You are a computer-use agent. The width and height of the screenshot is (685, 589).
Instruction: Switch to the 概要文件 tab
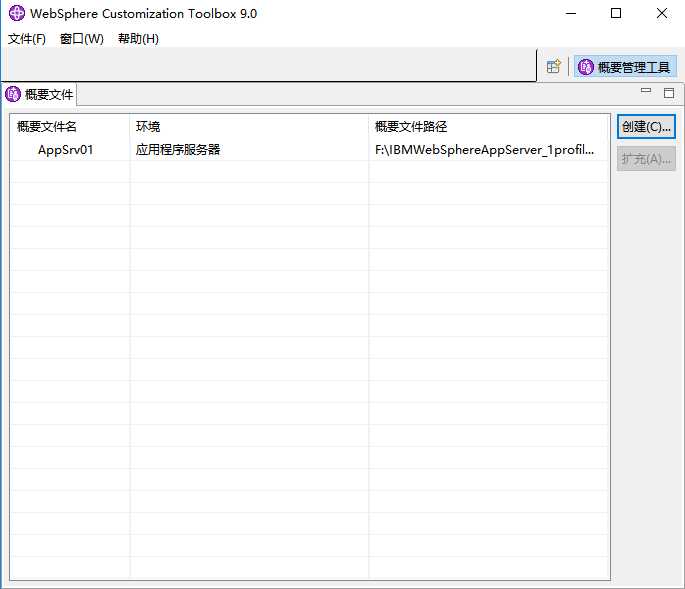point(39,94)
